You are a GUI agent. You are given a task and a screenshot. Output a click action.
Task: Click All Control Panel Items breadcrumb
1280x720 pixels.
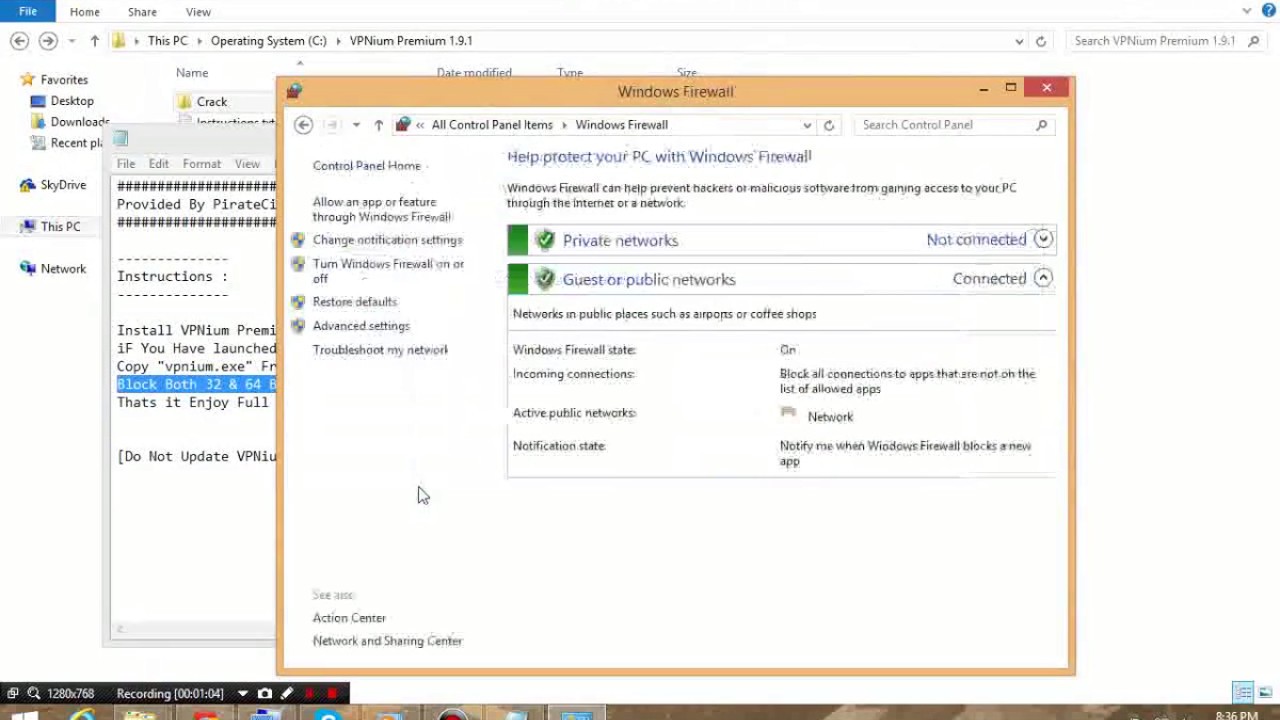tap(492, 125)
